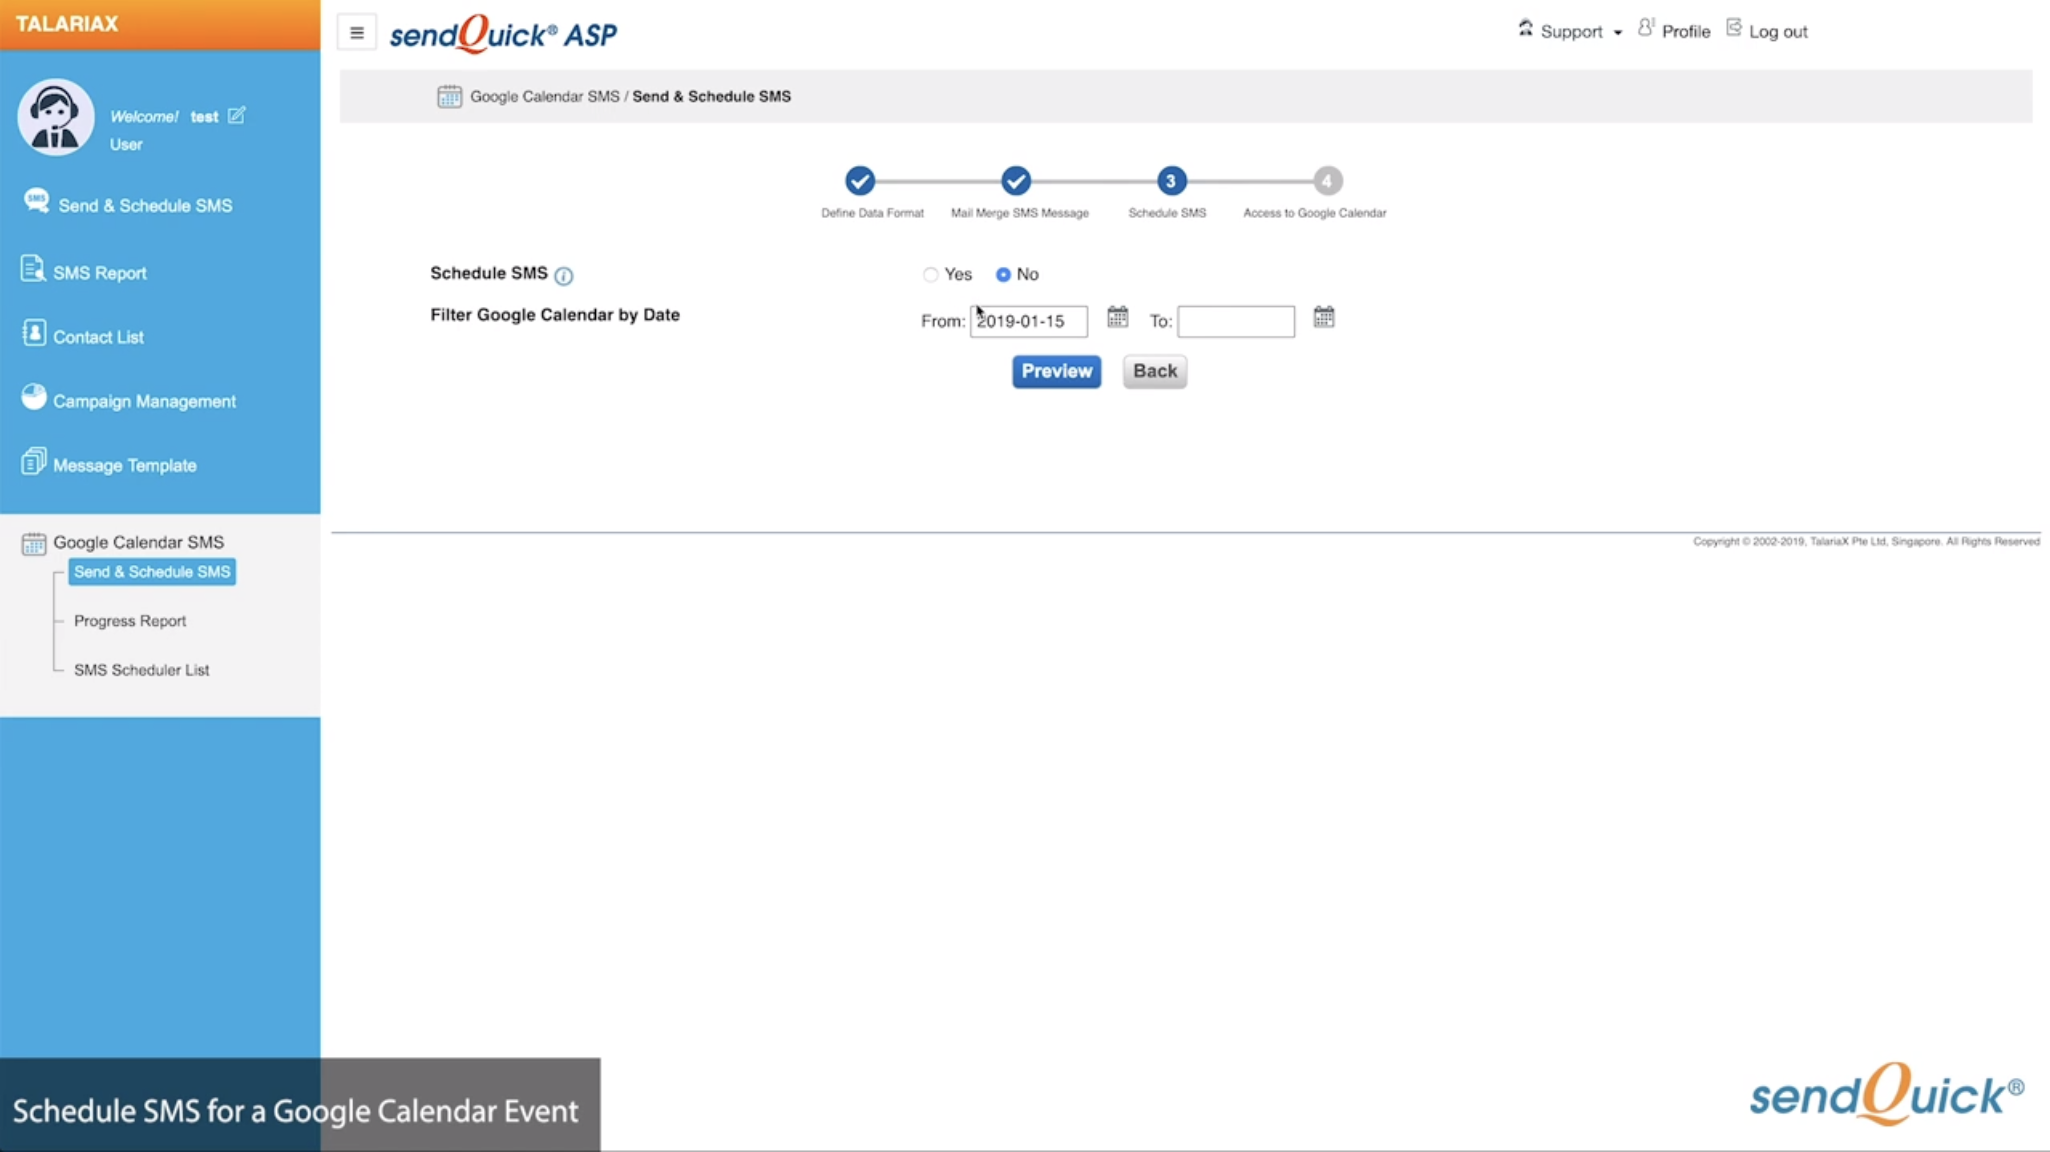The image size is (2050, 1152).
Task: Click the Log out link
Action: click(x=1778, y=32)
